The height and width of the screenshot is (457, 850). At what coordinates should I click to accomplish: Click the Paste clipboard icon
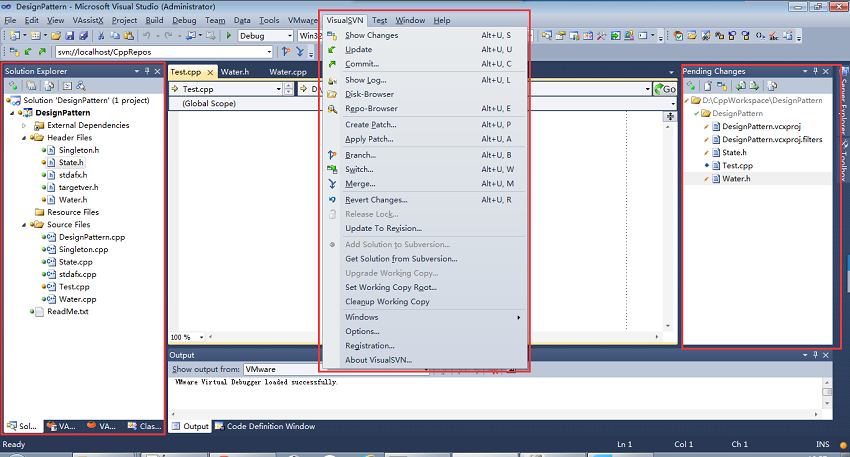click(129, 36)
